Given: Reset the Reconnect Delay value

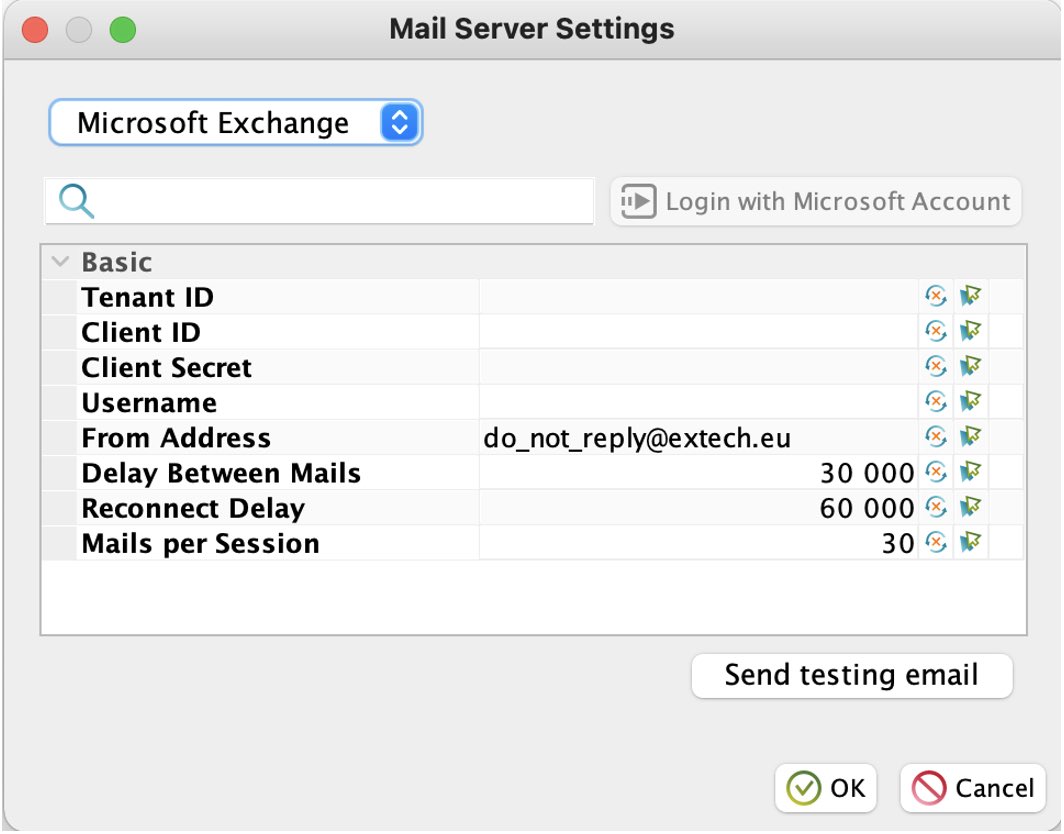Looking at the screenshot, I should [936, 508].
